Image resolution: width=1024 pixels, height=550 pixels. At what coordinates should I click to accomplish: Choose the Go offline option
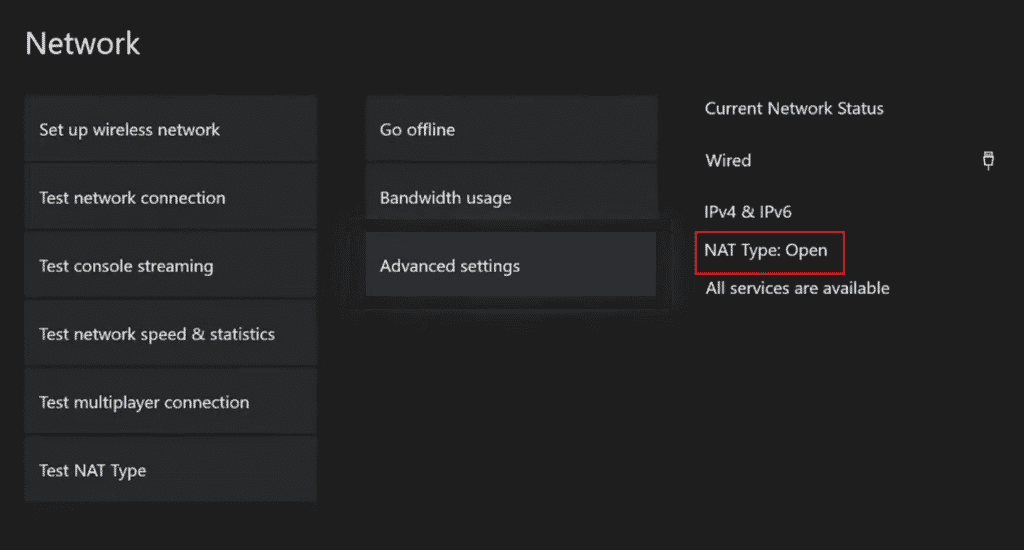[511, 130]
